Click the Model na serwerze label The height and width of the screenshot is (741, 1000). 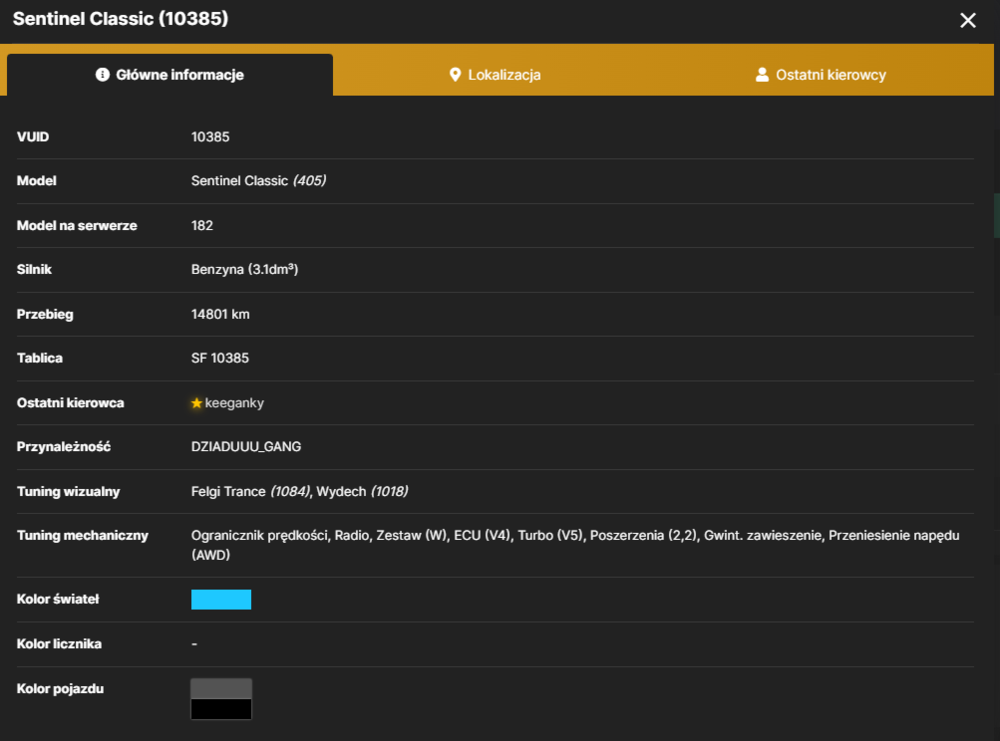pos(77,226)
